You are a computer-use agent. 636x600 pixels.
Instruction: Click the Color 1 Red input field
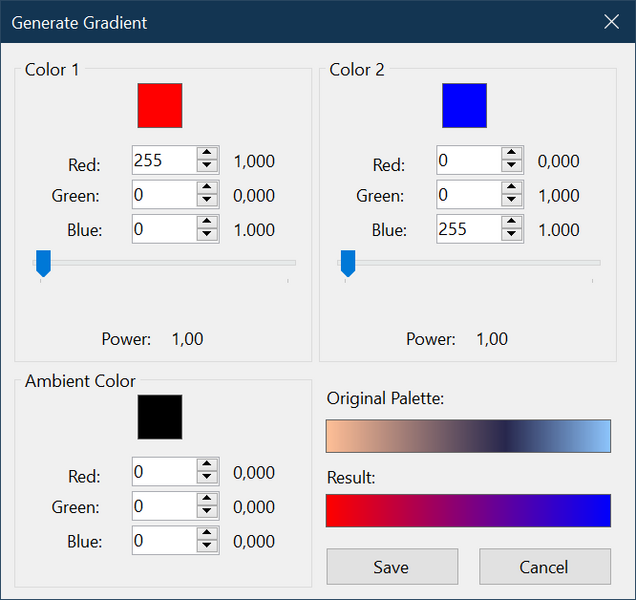163,160
